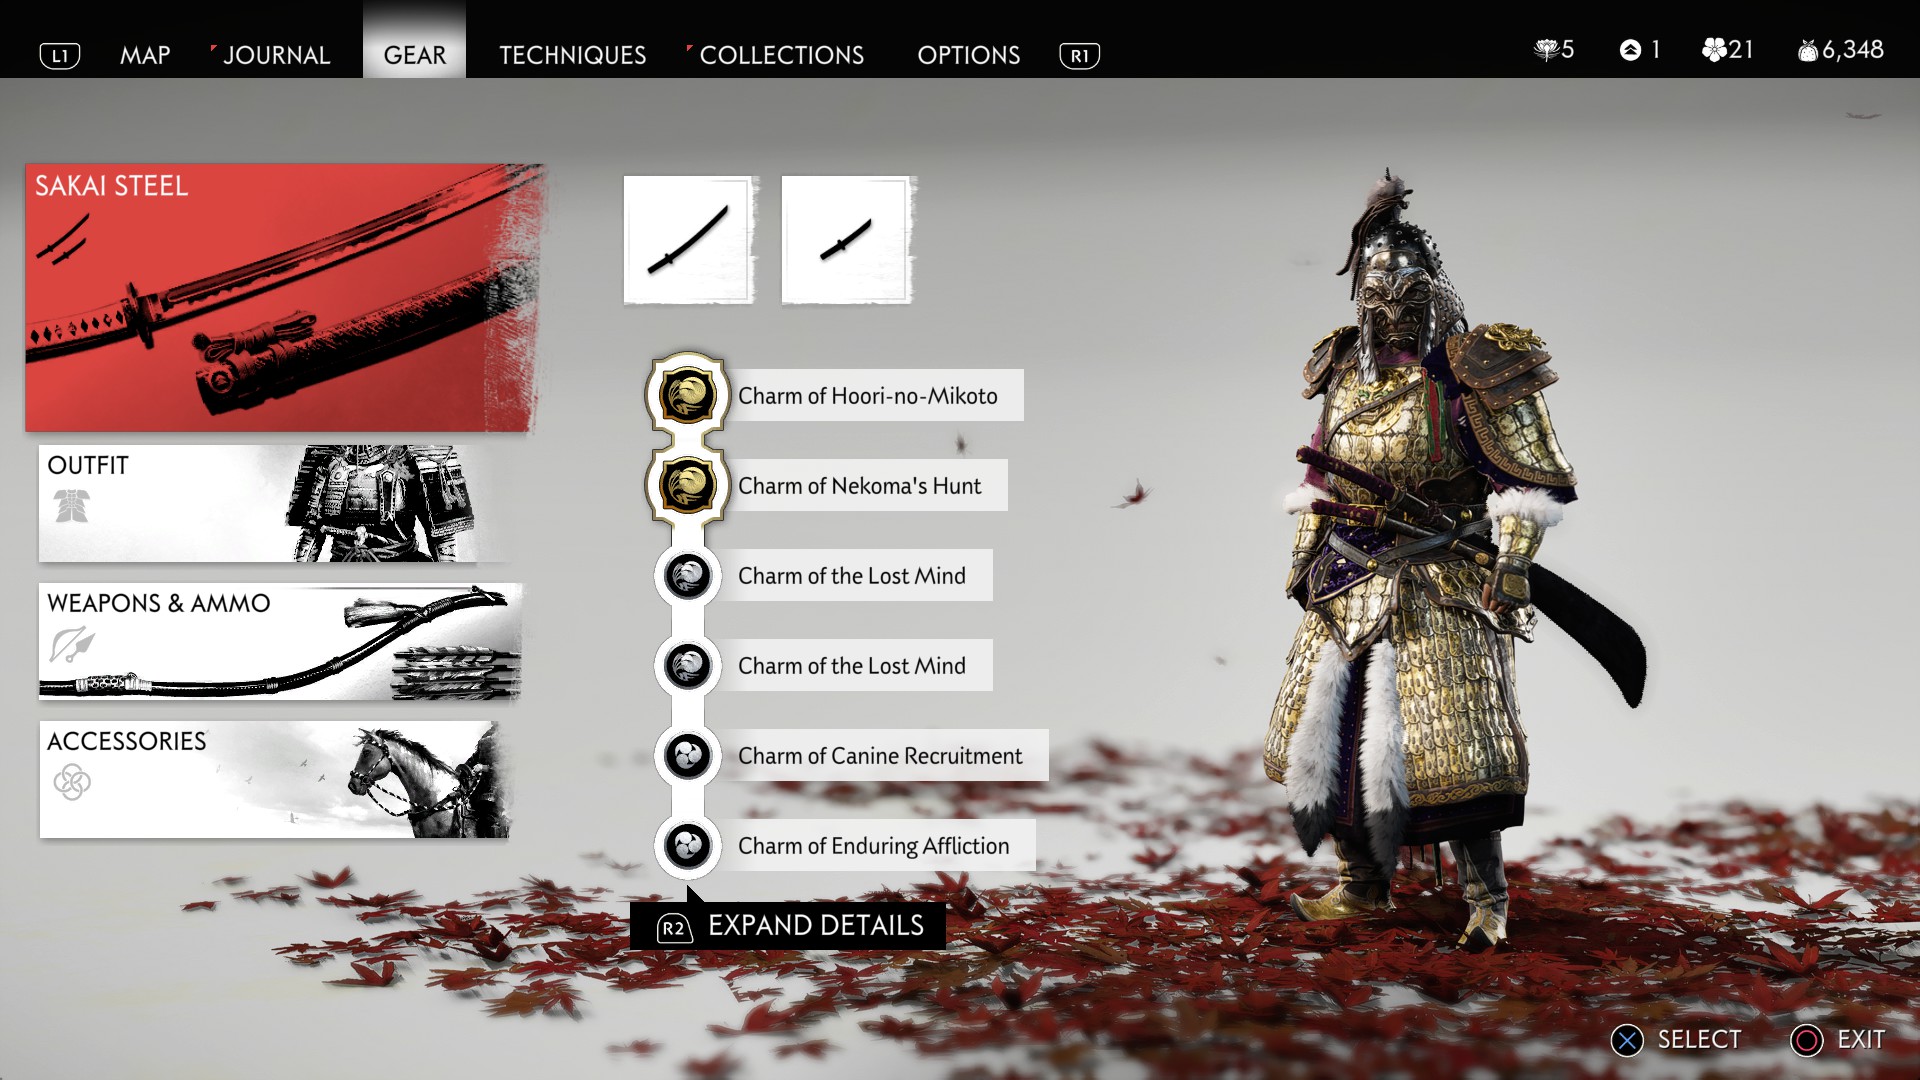The image size is (1920, 1080).
Task: Open the Techniques tab
Action: 573,55
